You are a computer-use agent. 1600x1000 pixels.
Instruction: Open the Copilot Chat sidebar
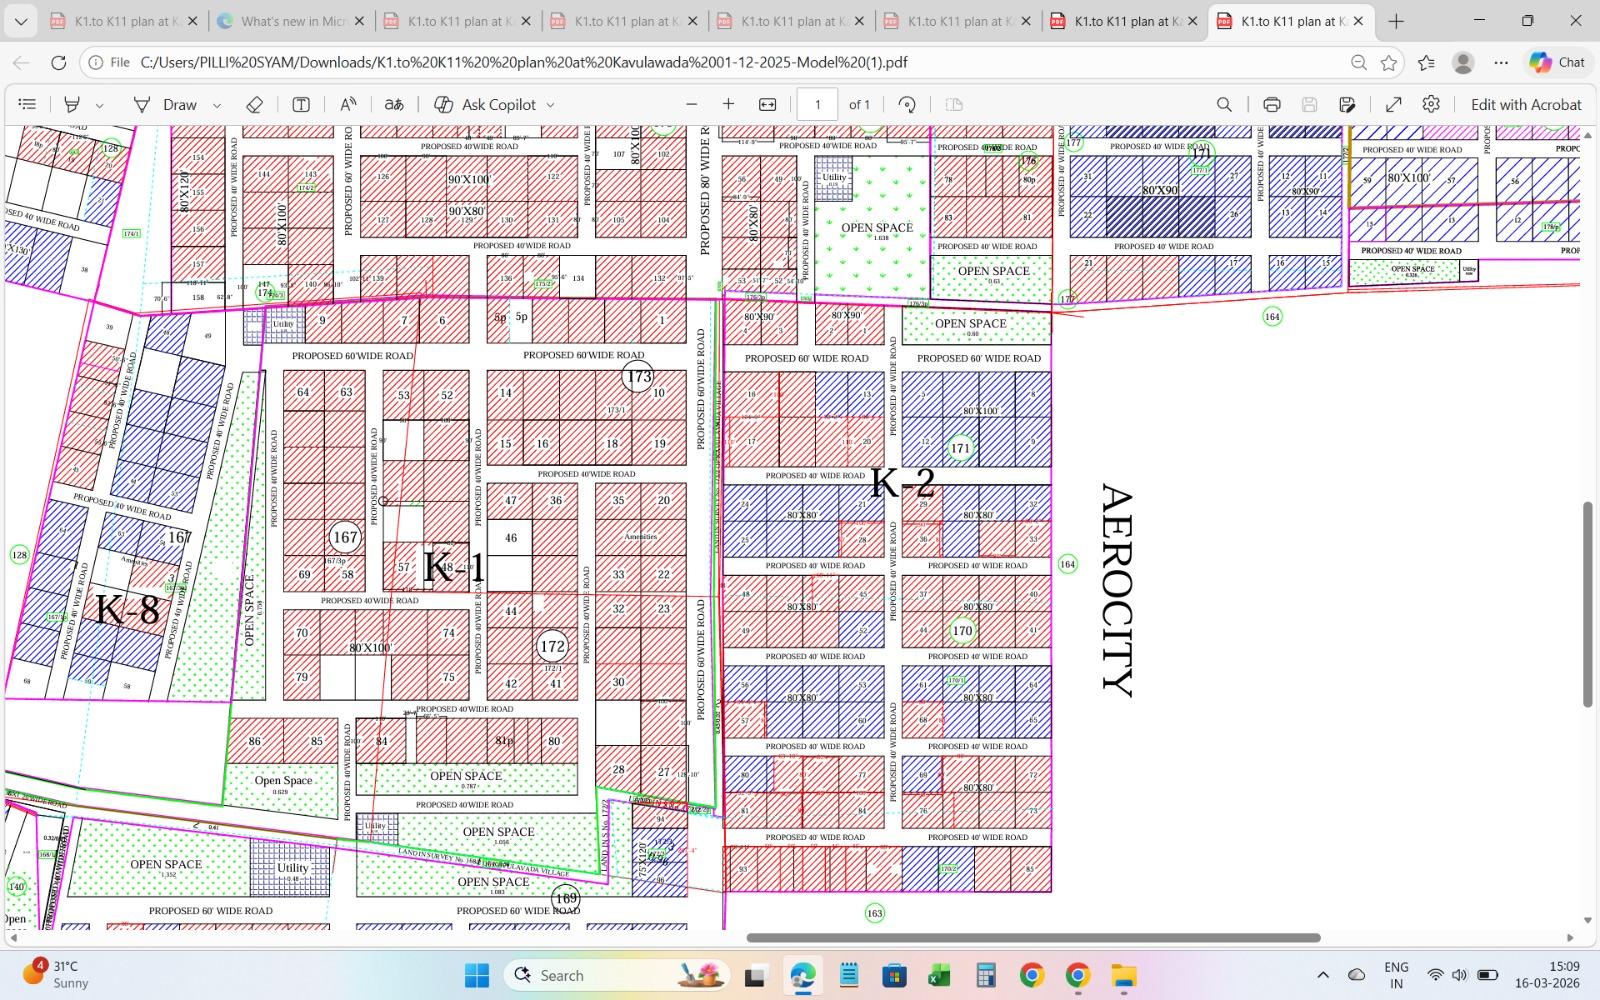click(x=1557, y=62)
